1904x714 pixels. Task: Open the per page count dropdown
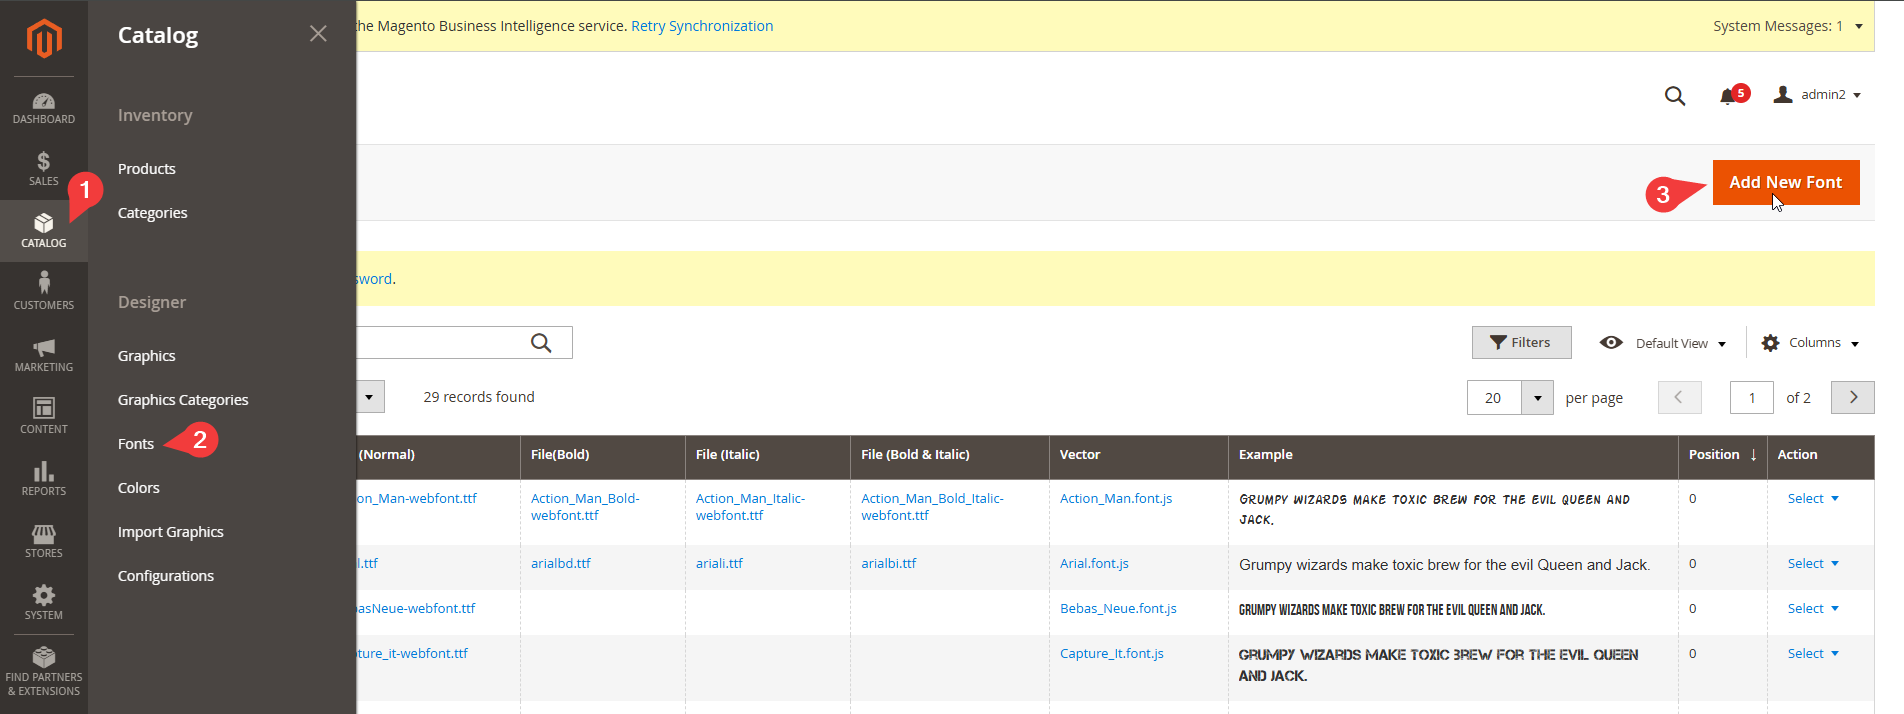[x=1537, y=398]
